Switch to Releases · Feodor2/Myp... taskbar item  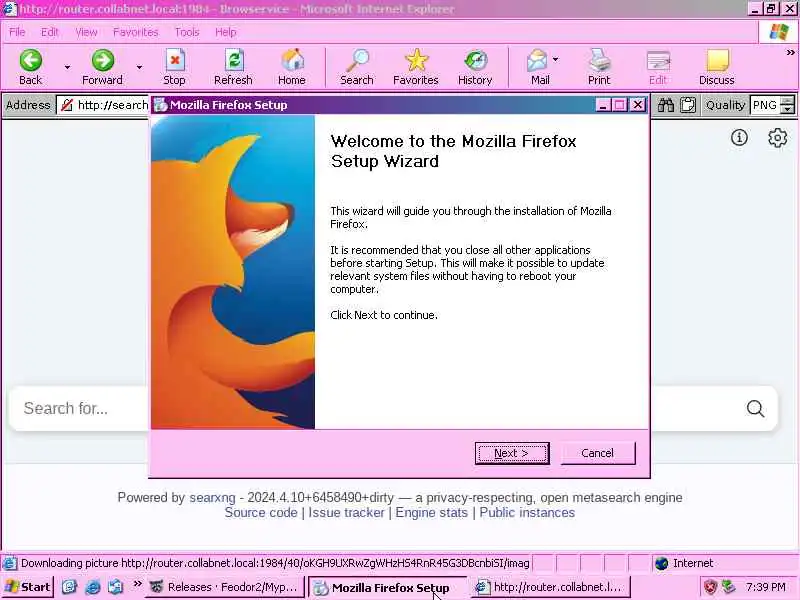coord(225,587)
